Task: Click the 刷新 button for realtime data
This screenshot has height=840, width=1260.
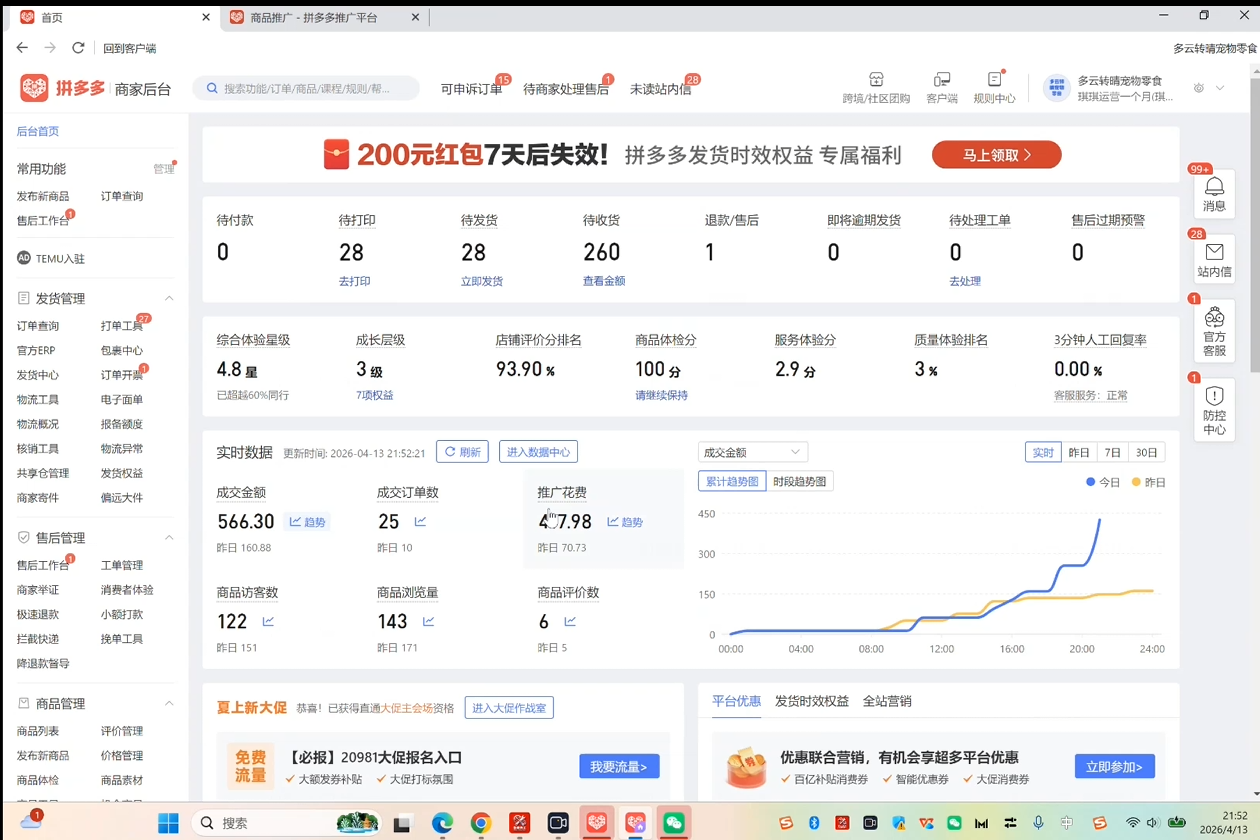Action: (462, 452)
